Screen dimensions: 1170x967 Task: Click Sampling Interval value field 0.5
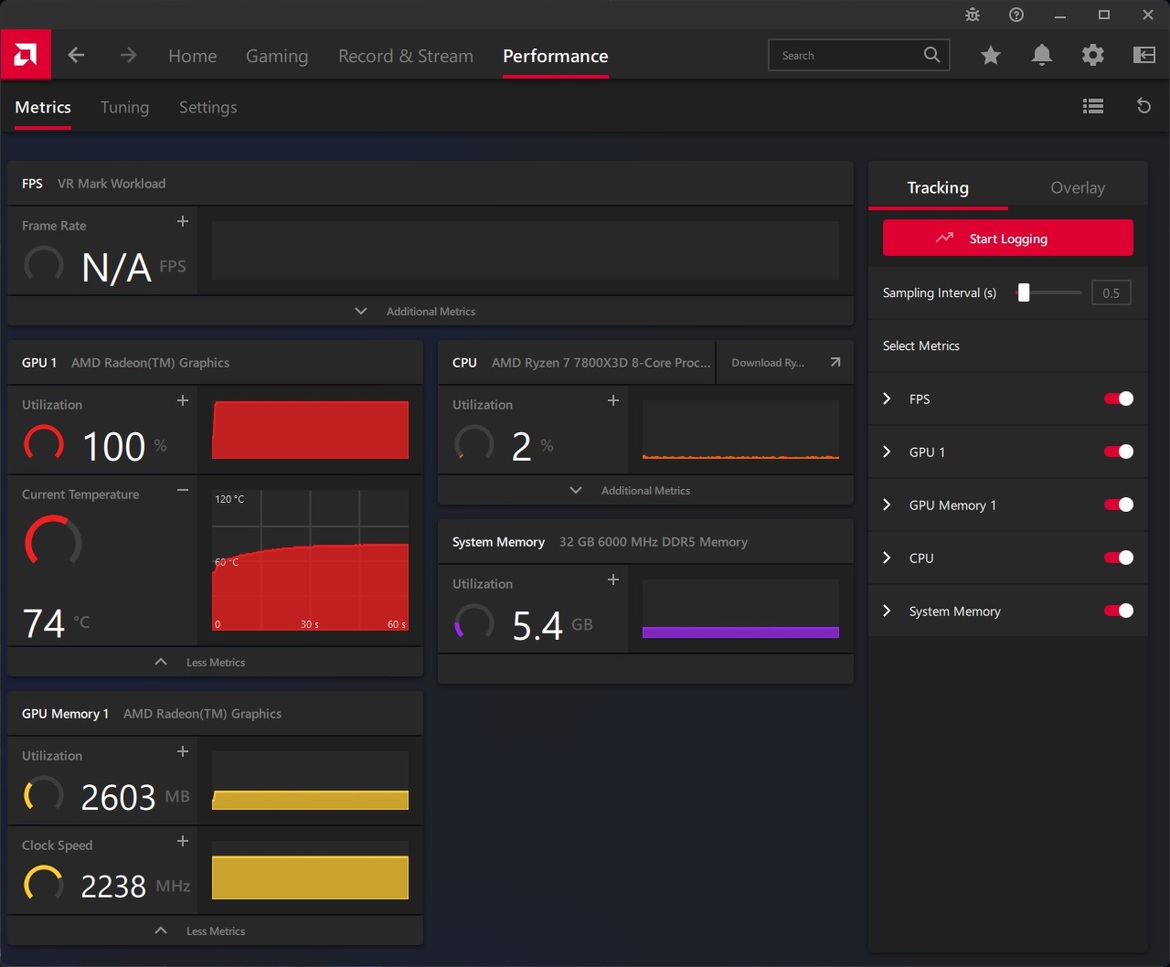point(1111,292)
